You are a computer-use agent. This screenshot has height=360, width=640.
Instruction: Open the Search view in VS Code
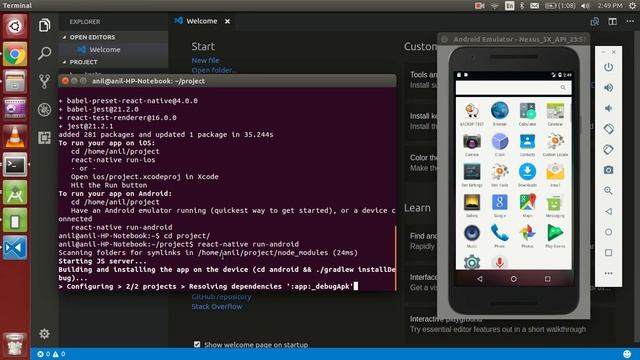click(x=44, y=53)
